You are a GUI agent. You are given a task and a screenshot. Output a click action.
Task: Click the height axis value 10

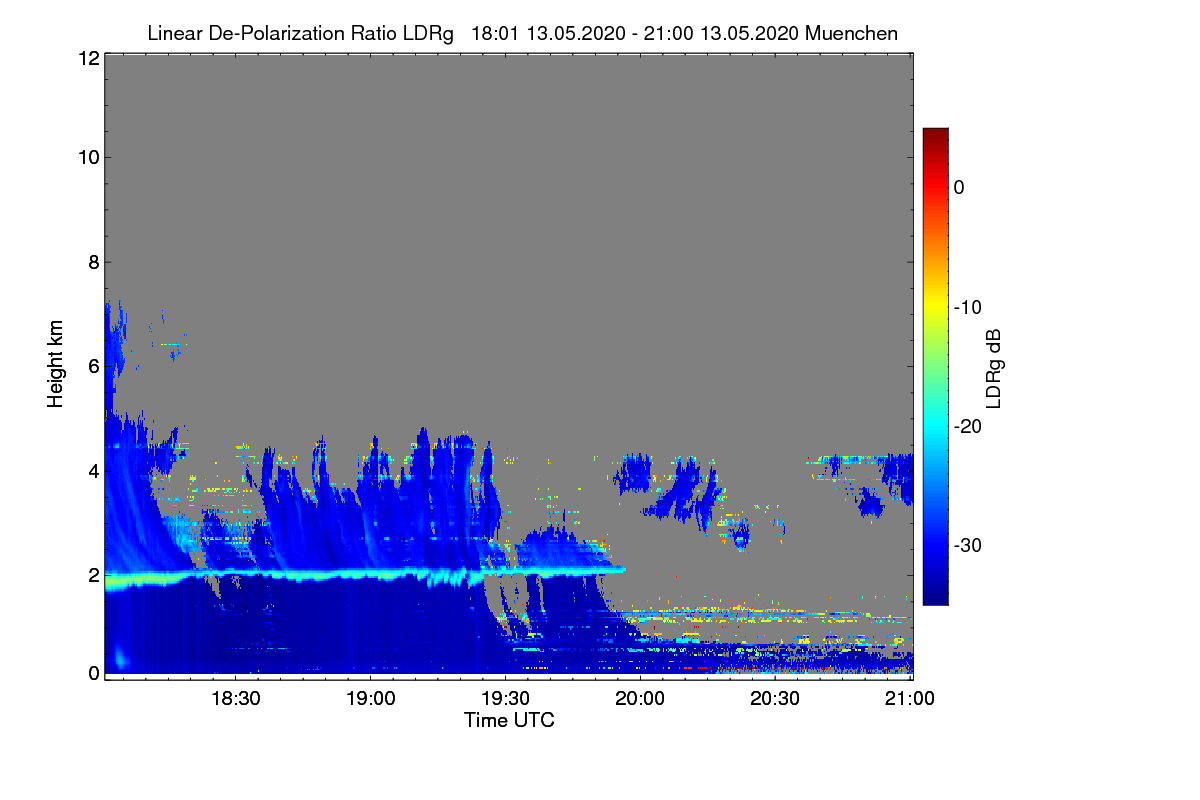click(x=87, y=157)
